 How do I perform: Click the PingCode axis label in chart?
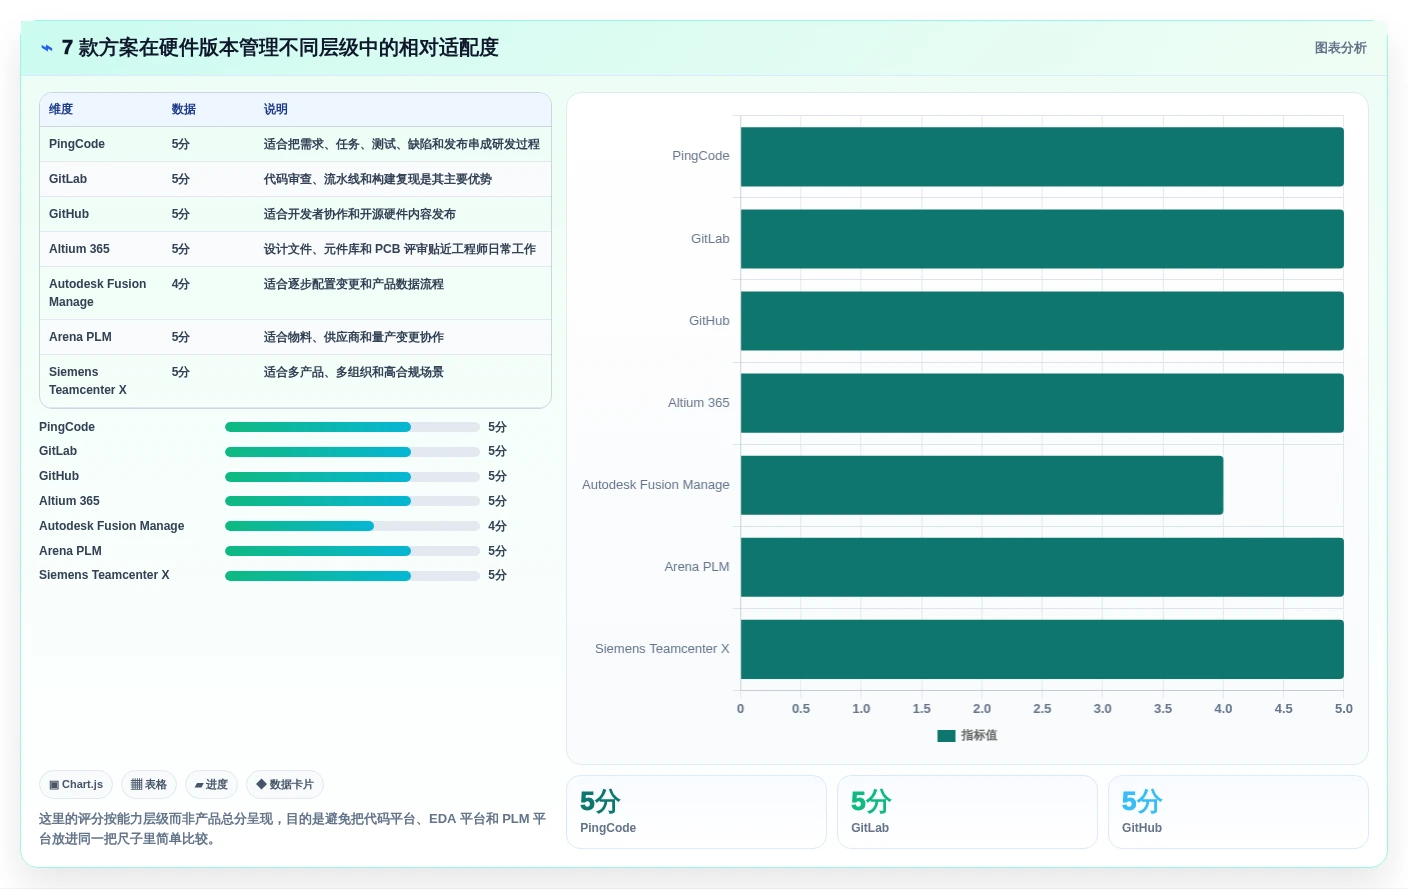coord(701,156)
